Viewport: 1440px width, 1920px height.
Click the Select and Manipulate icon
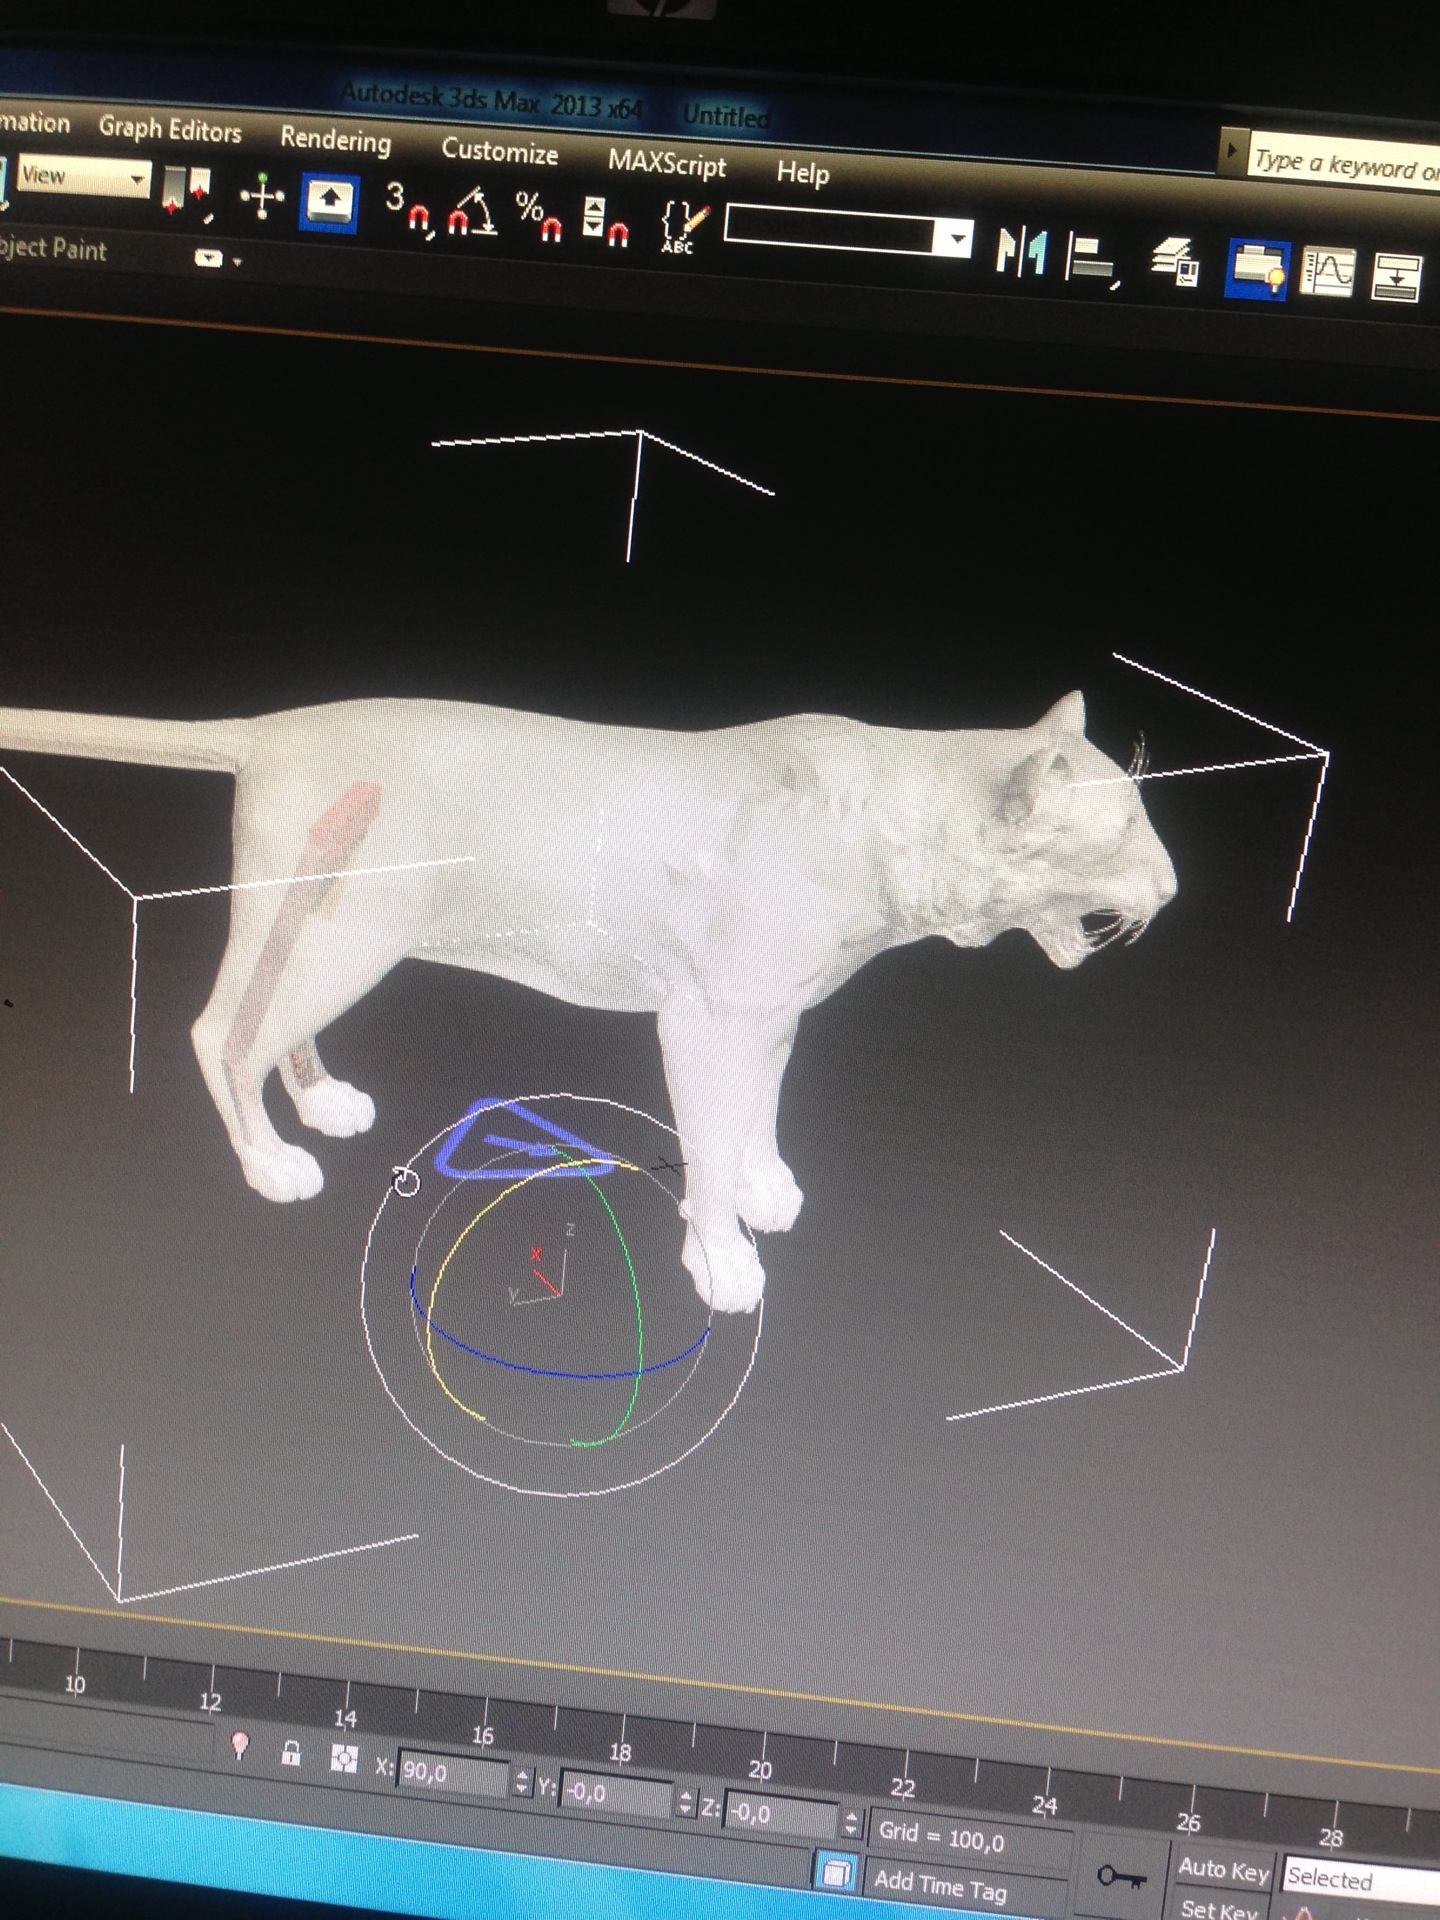pos(262,195)
